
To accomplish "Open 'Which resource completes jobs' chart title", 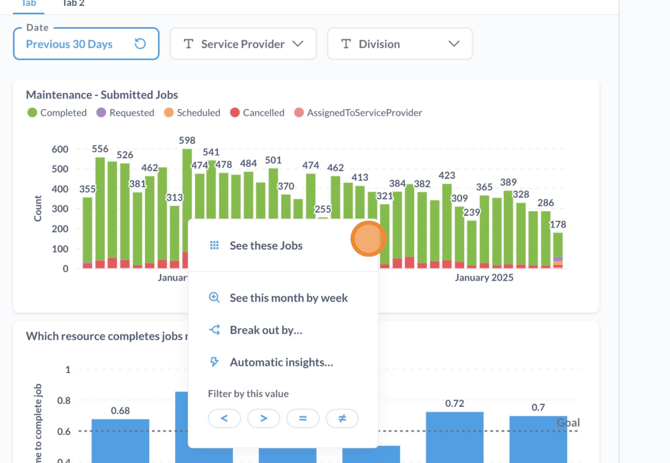I will click(x=107, y=336).
